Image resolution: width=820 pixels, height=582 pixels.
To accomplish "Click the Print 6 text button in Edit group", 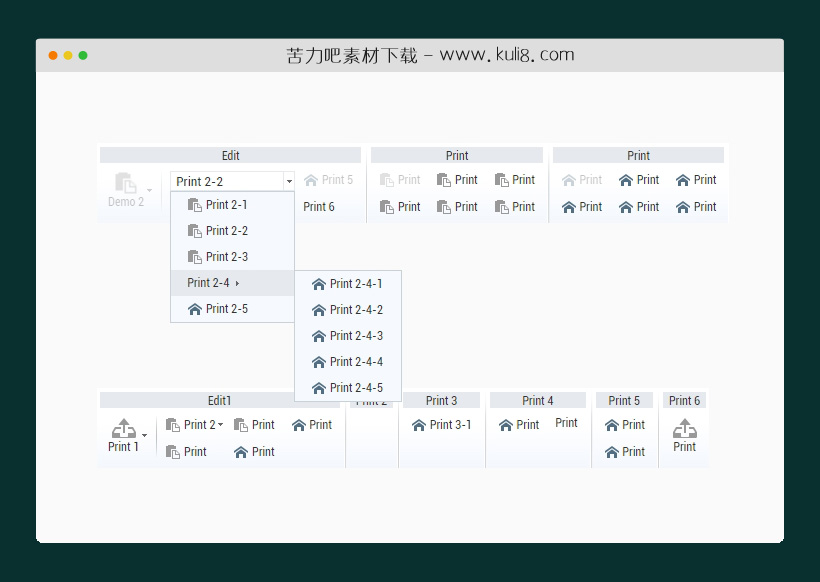I will [x=319, y=207].
